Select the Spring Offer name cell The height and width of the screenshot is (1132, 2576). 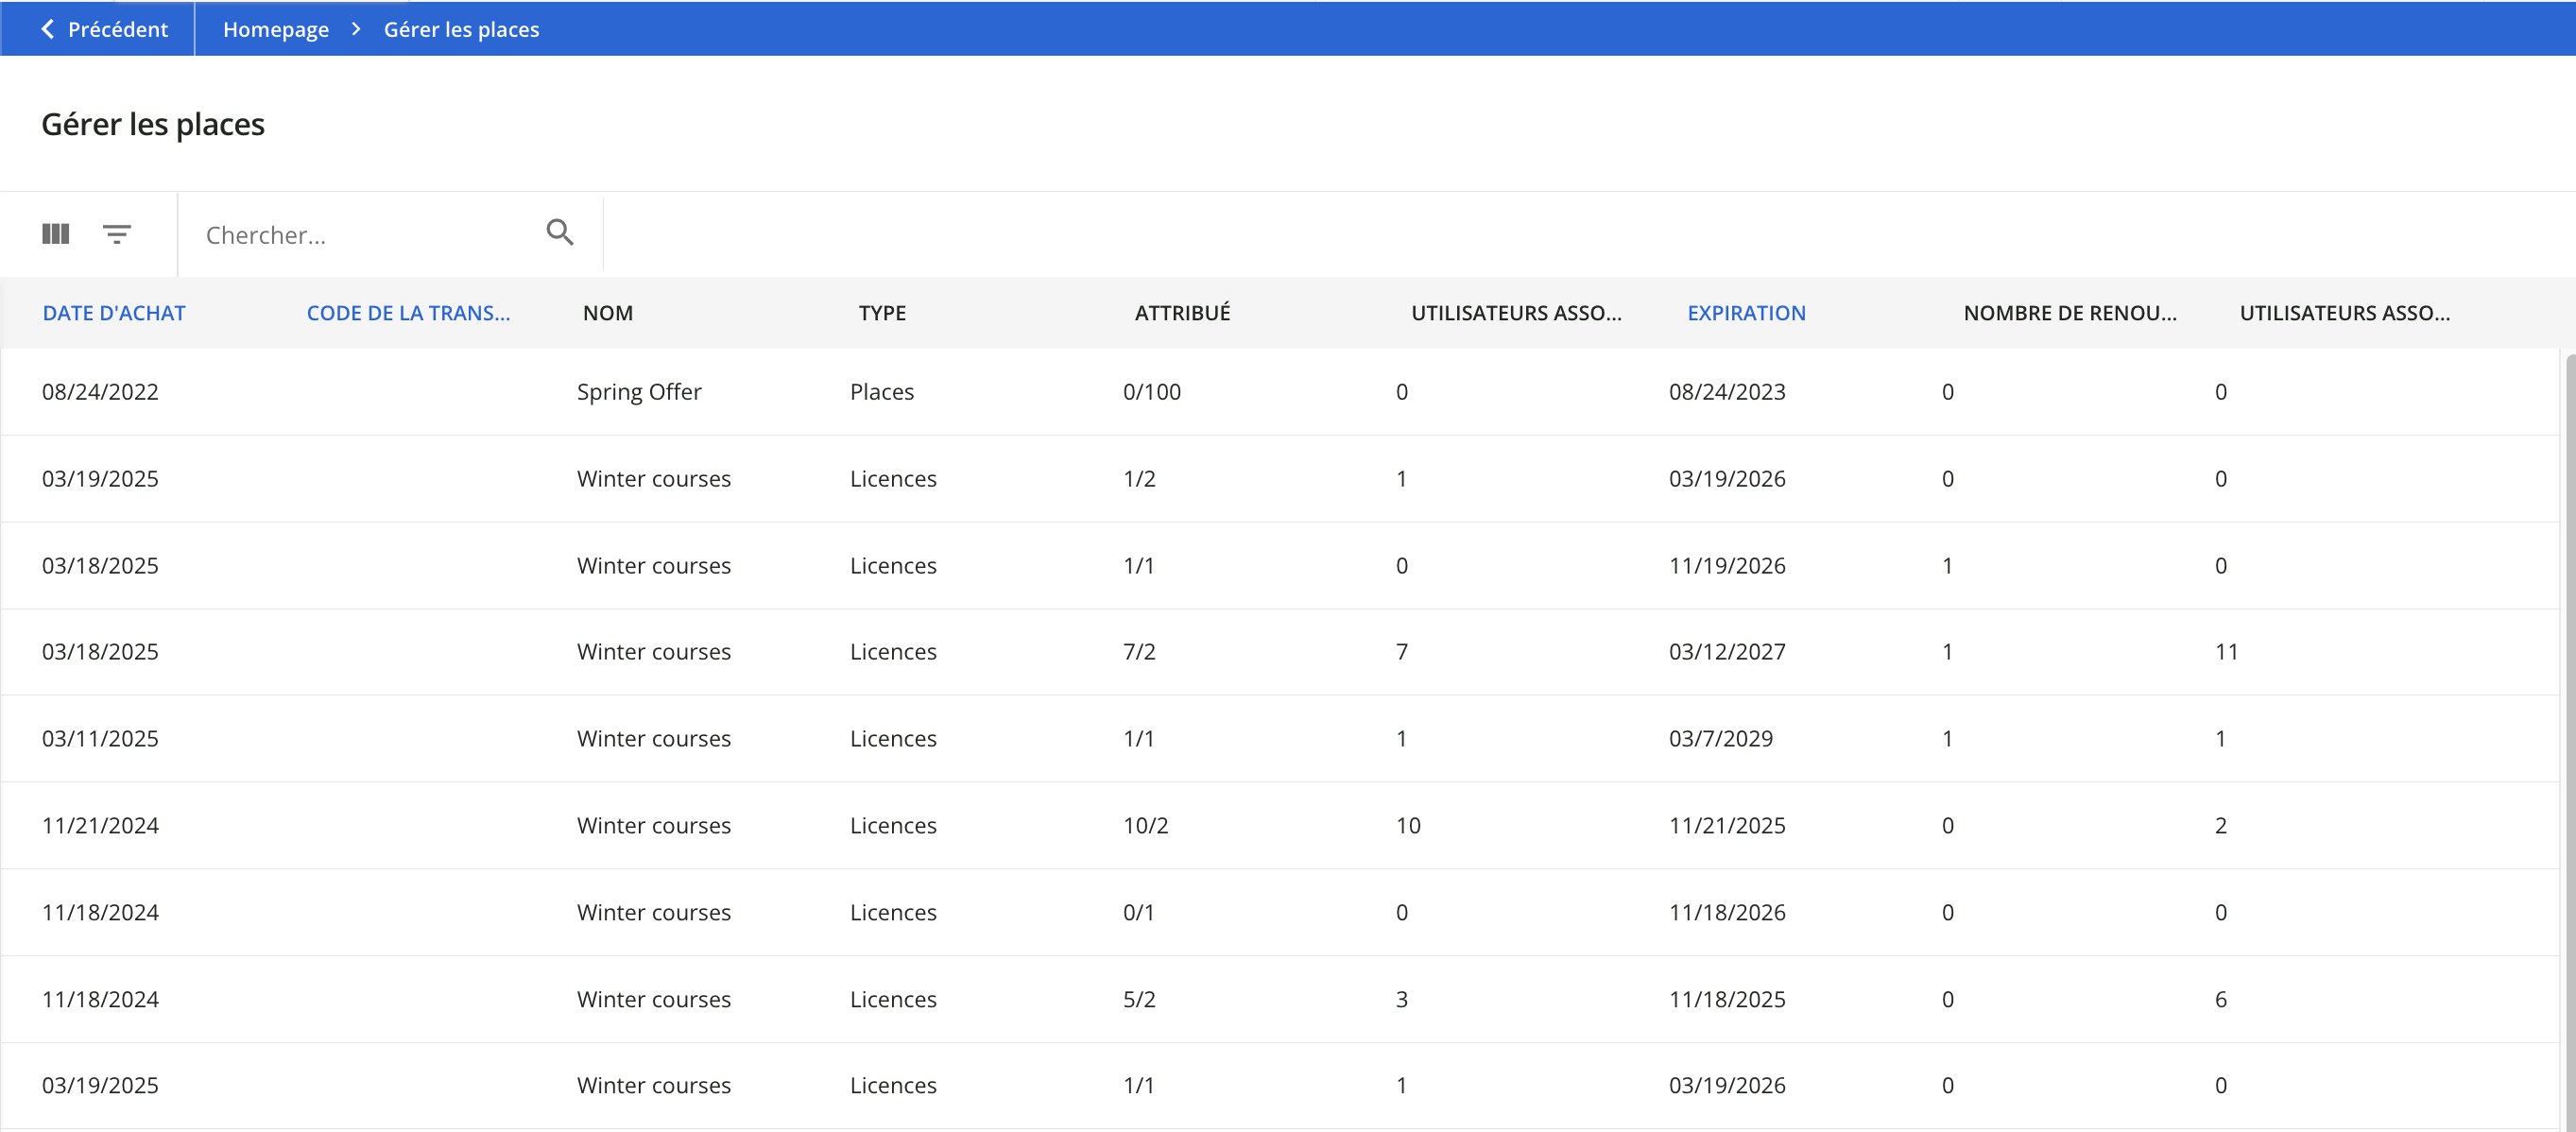pyautogui.click(x=639, y=392)
